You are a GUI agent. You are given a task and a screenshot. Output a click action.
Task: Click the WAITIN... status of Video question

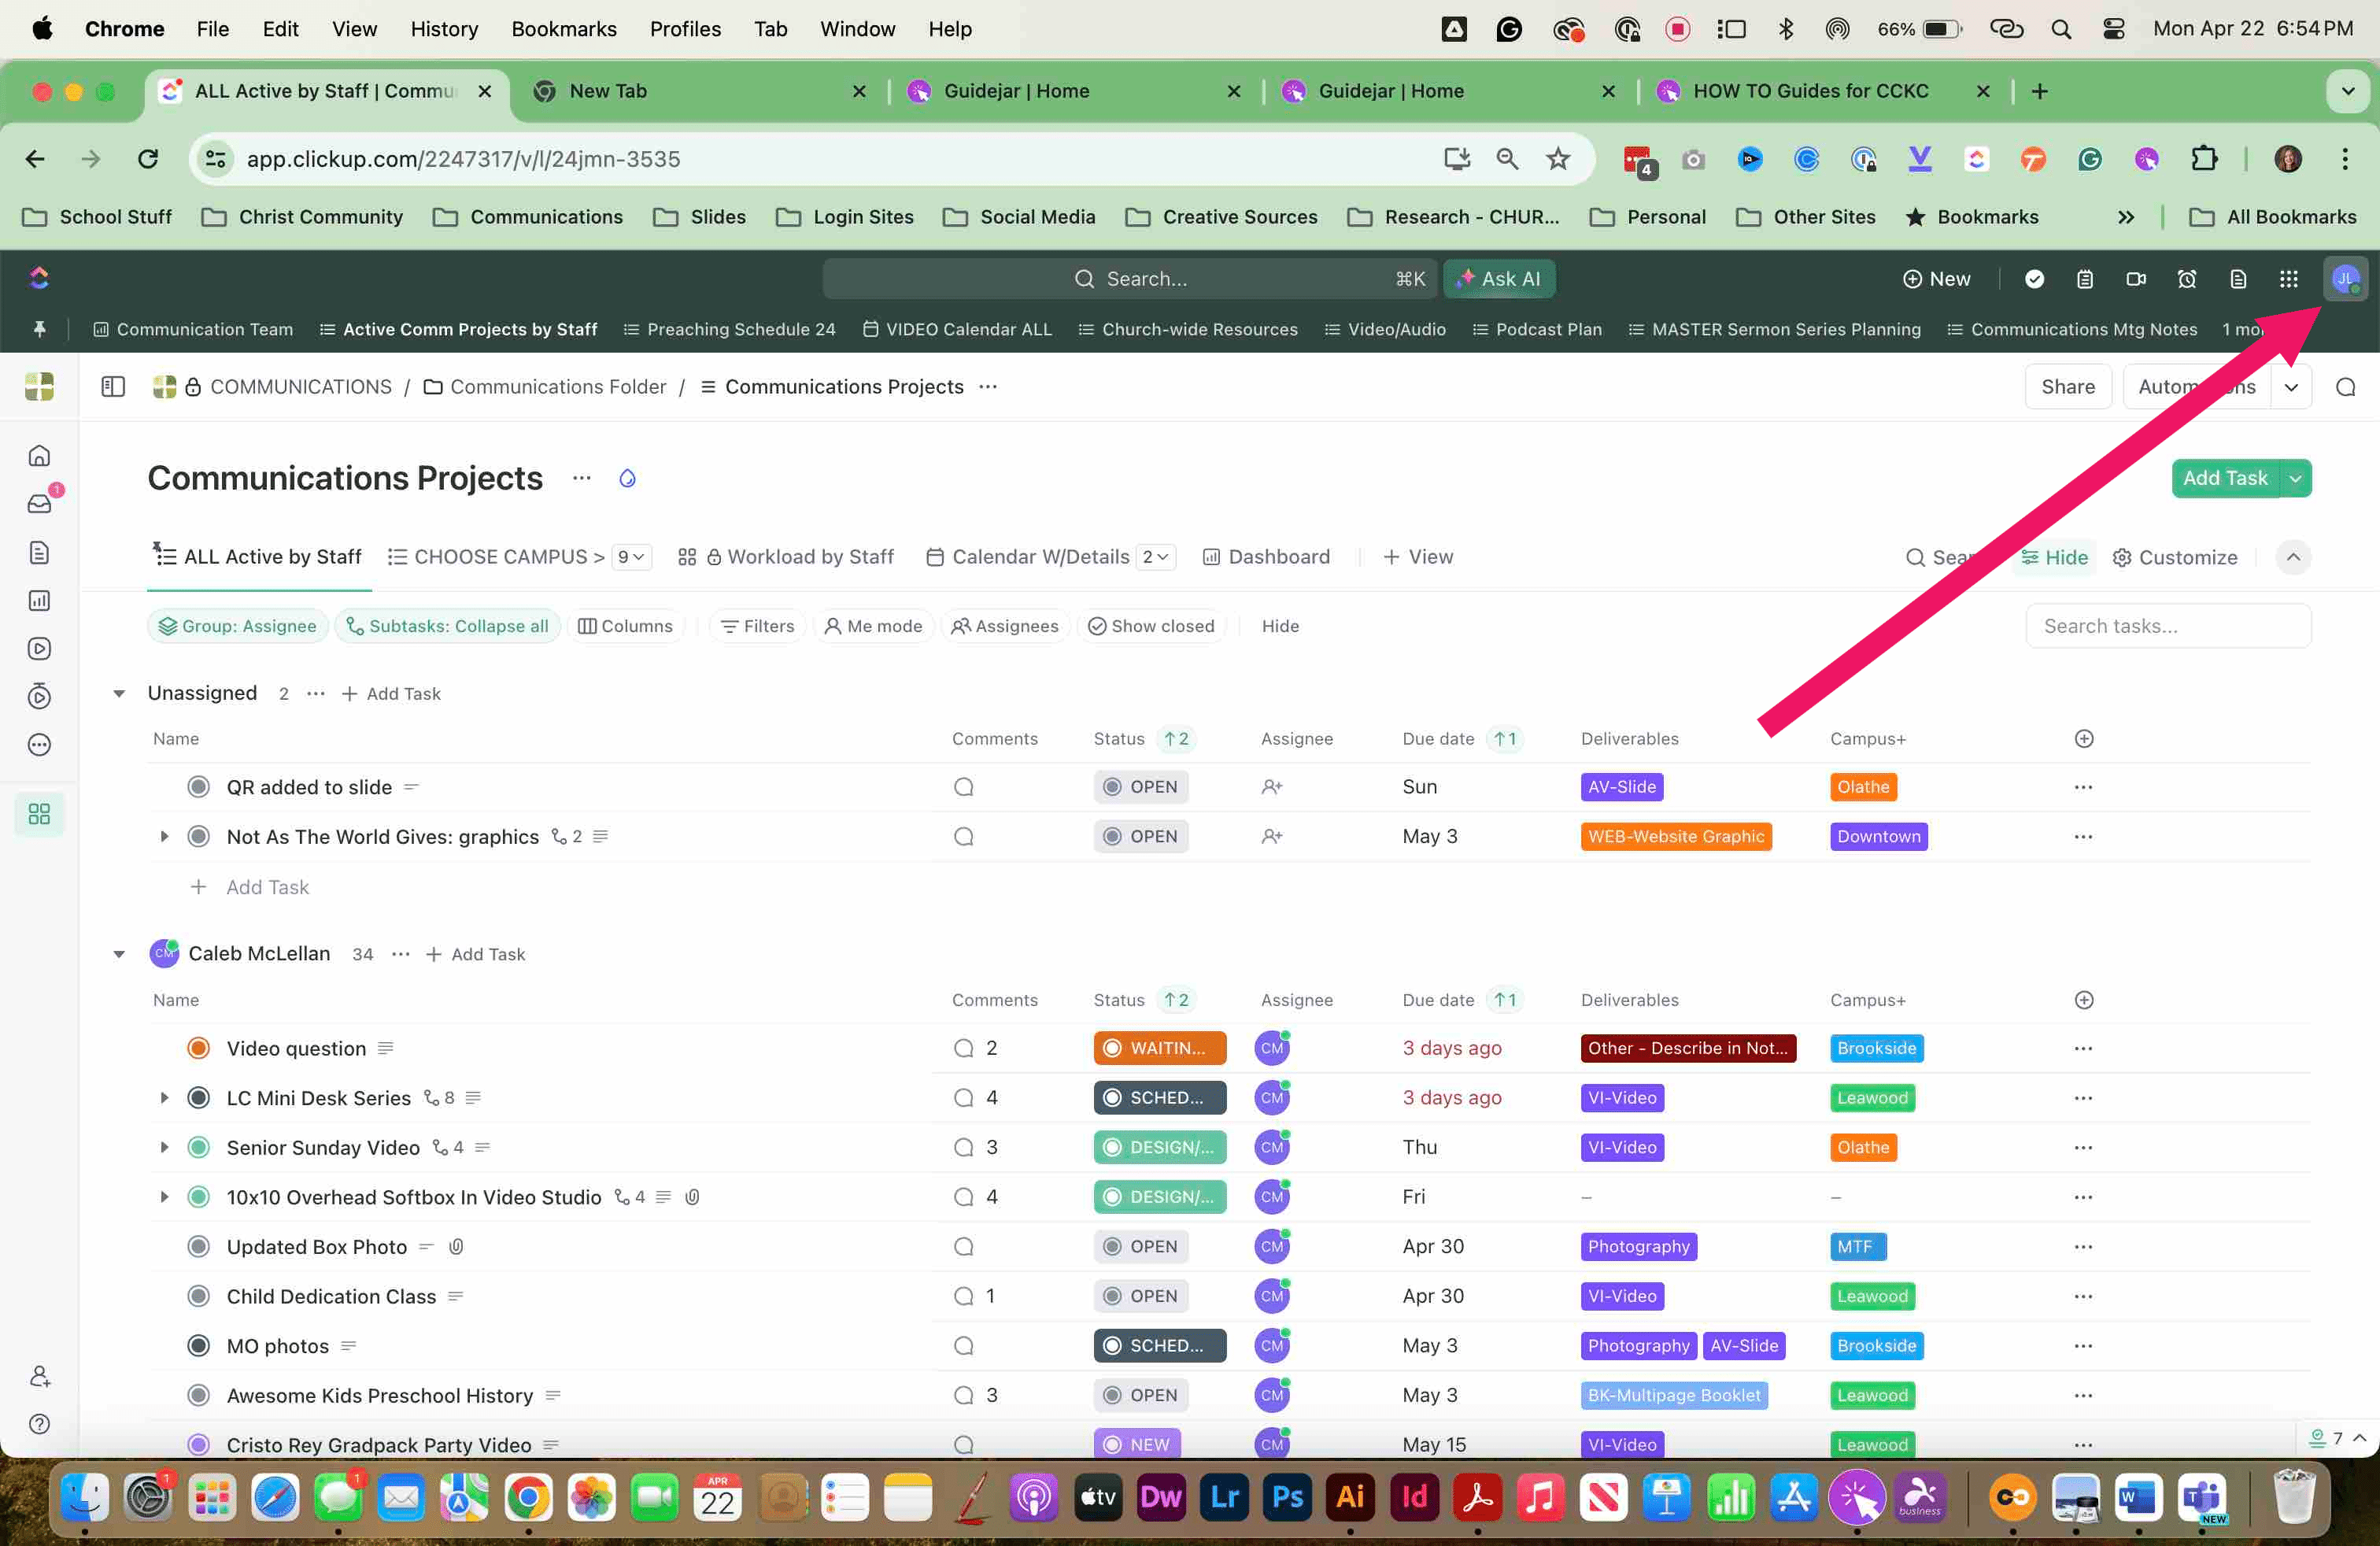1160,1048
